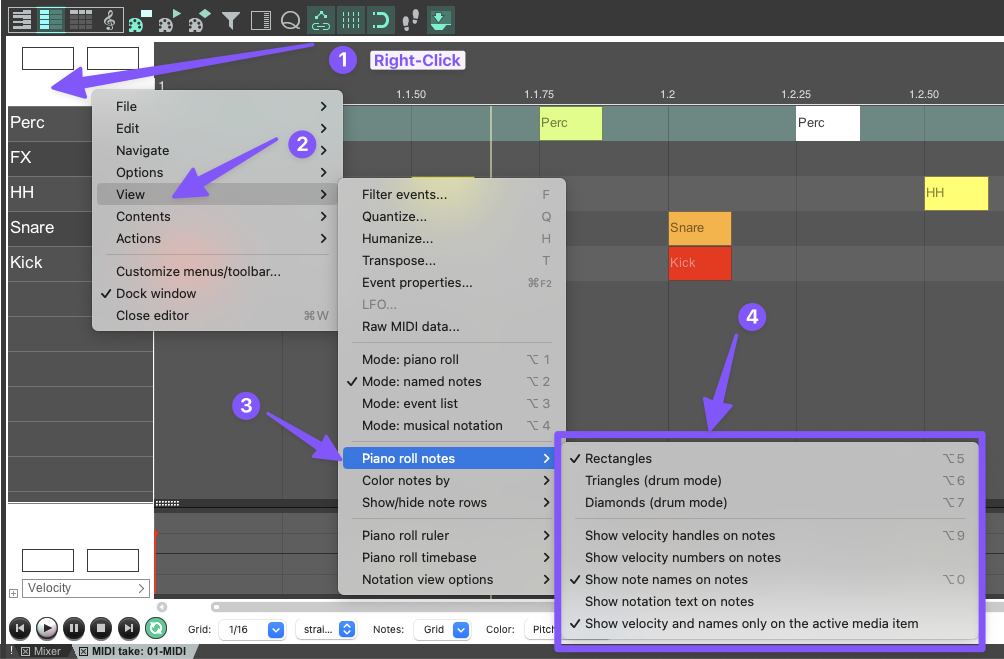The width and height of the screenshot is (1004, 659).
Task: Select the musical notation clef icon
Action: 108,18
